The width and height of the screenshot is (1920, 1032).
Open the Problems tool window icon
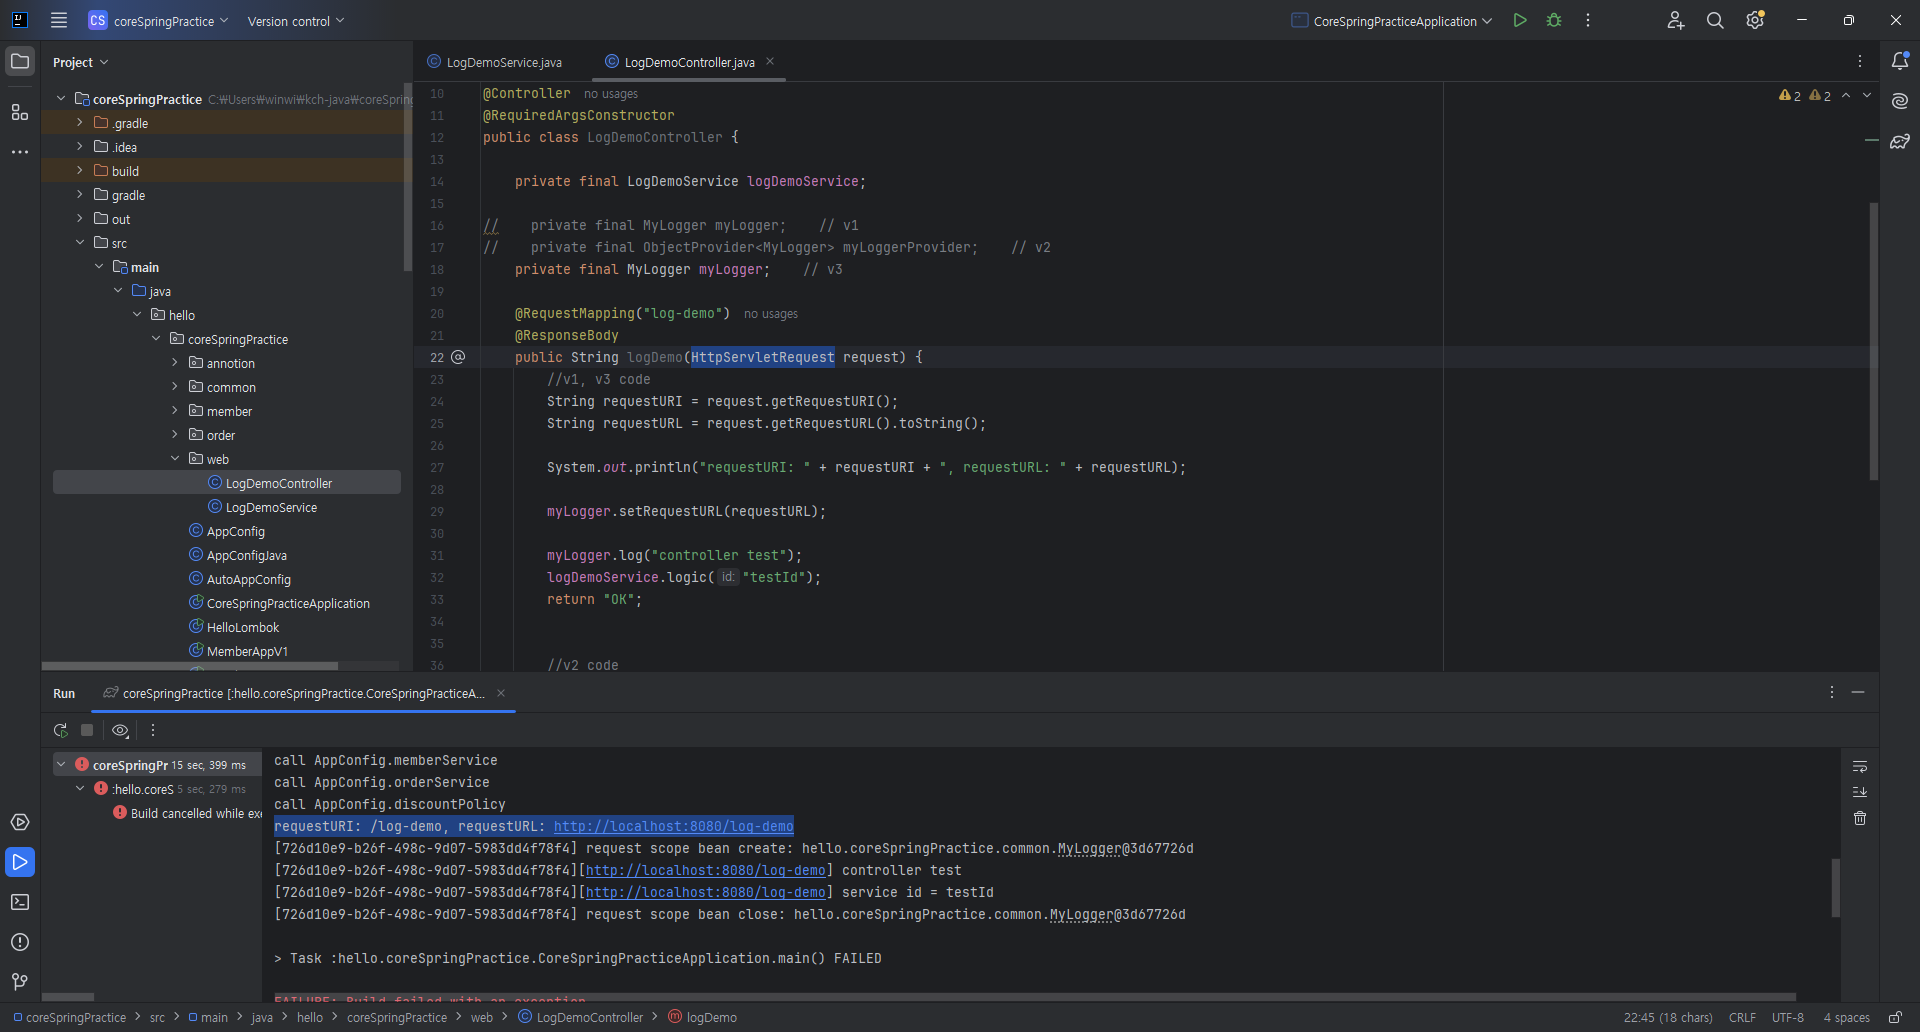point(20,942)
